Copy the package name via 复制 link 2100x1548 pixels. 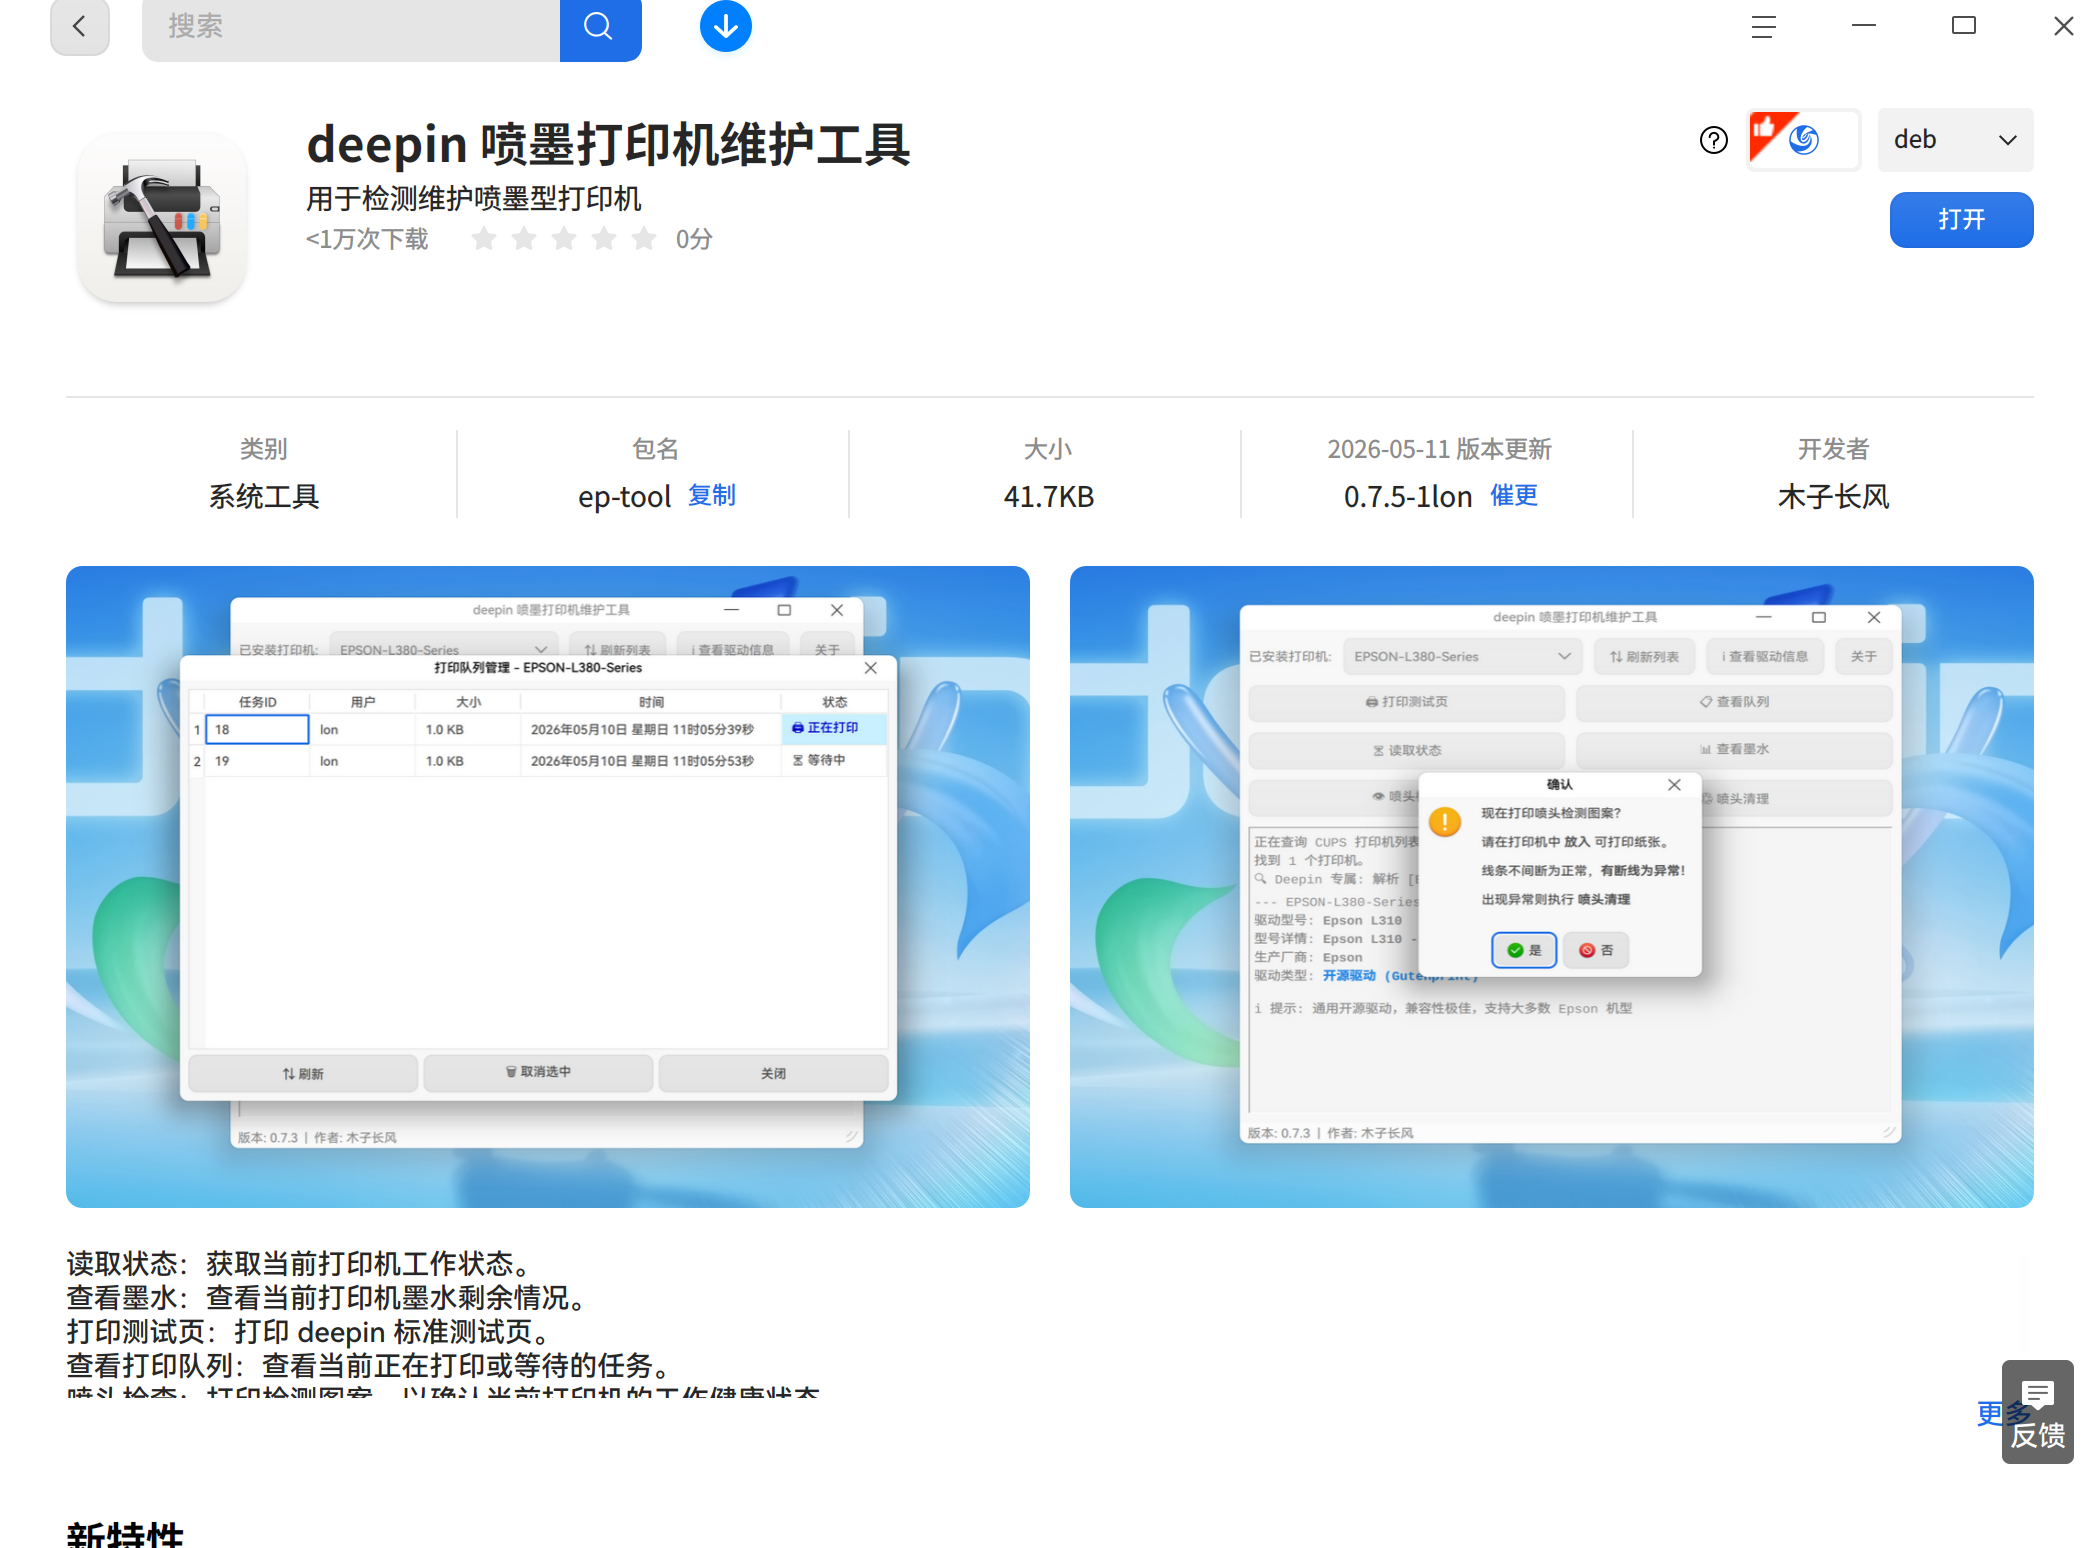coord(712,495)
